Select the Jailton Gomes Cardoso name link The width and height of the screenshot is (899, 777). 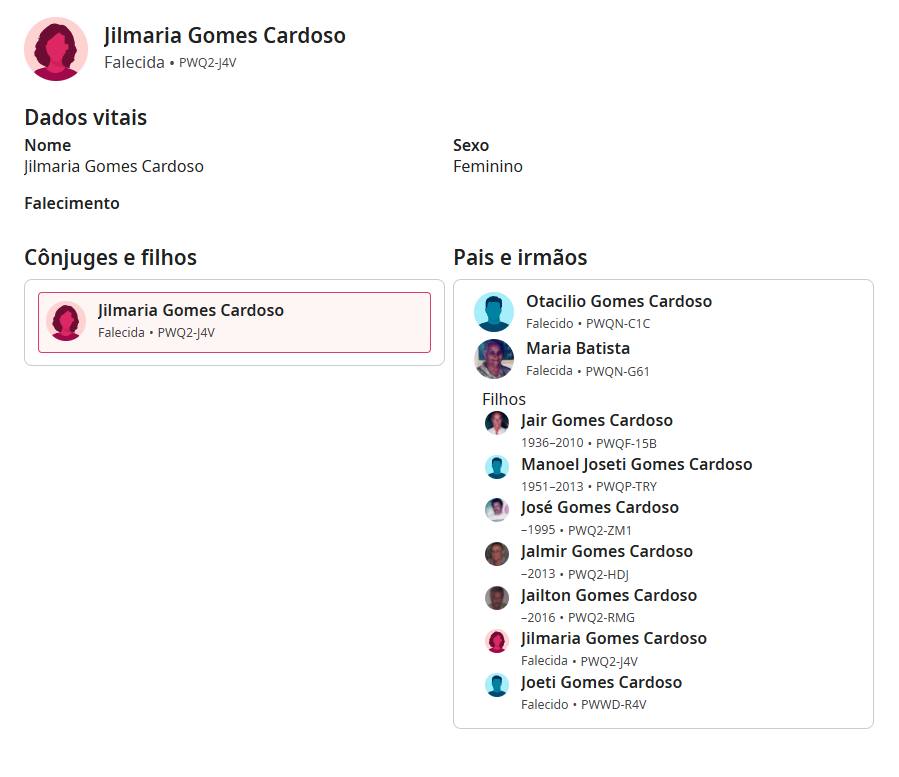click(x=608, y=595)
